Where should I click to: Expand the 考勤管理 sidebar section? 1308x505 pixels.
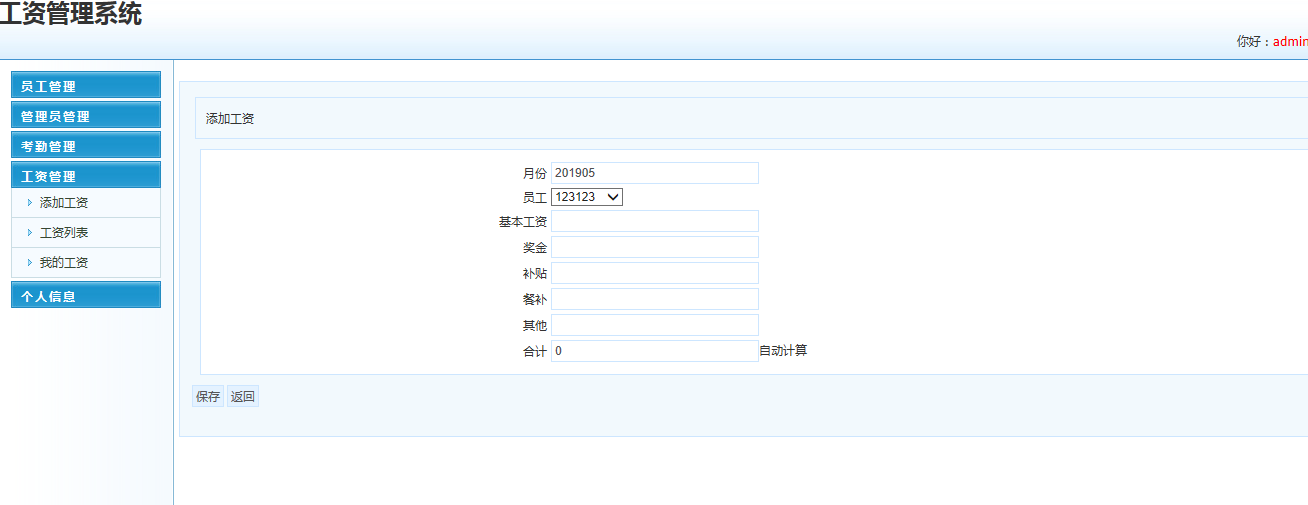coord(86,146)
